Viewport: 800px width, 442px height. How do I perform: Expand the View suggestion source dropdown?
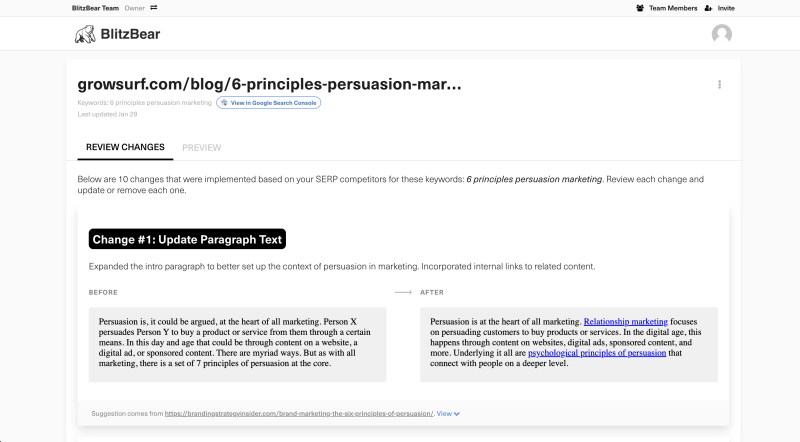click(448, 413)
